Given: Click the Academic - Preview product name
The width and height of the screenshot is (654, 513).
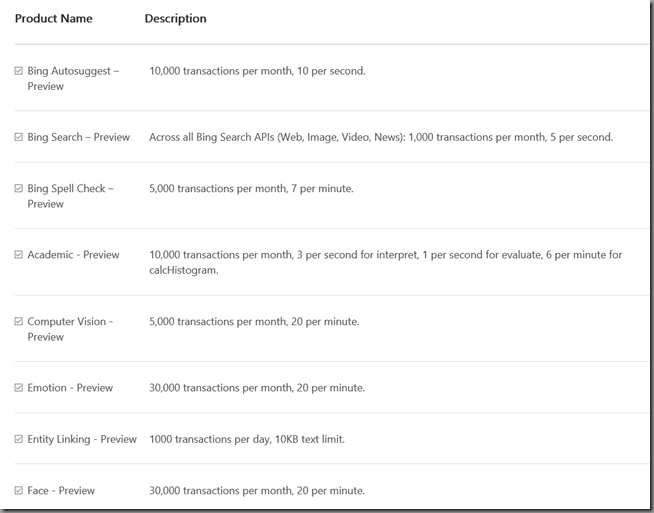Looking at the screenshot, I should [x=73, y=254].
